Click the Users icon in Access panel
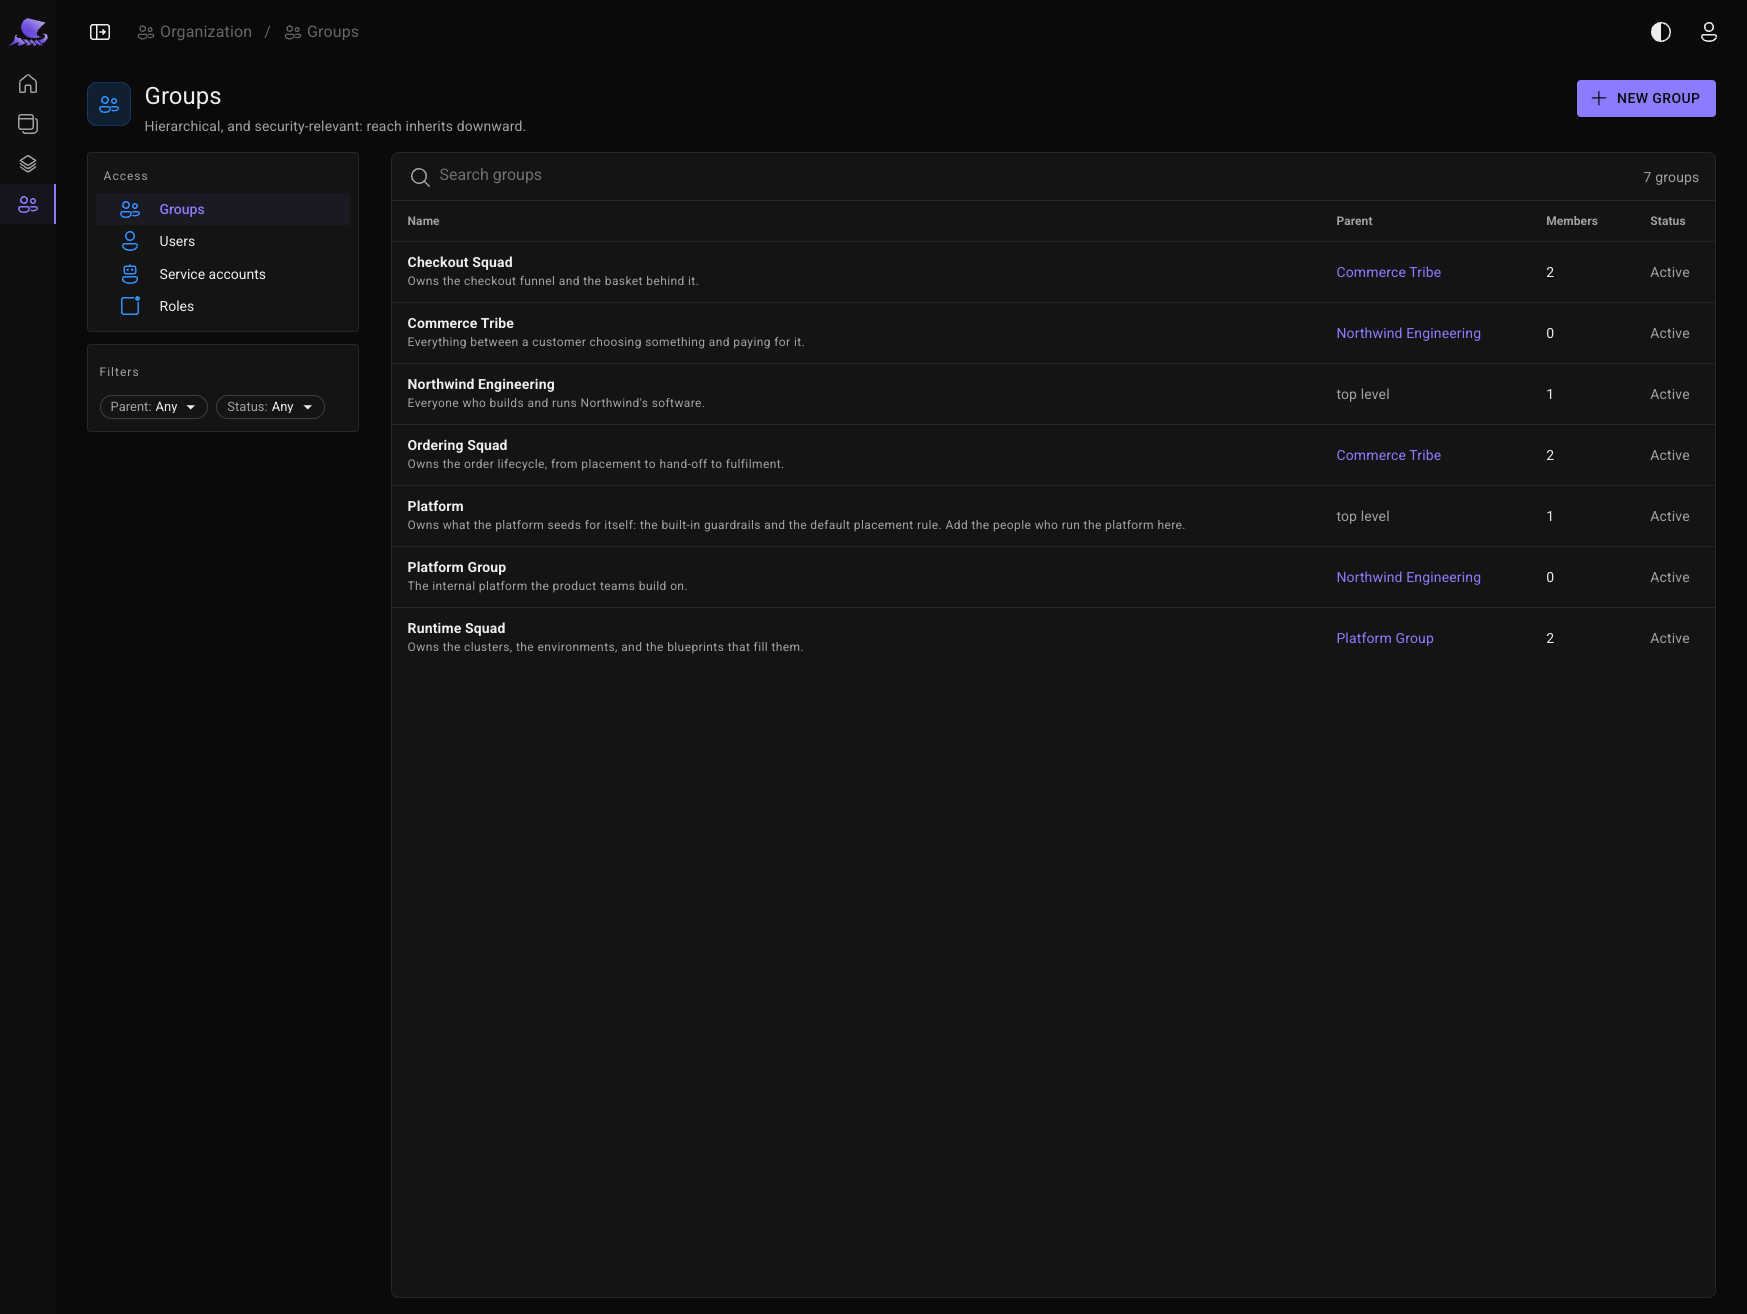The height and width of the screenshot is (1314, 1747). click(x=130, y=241)
